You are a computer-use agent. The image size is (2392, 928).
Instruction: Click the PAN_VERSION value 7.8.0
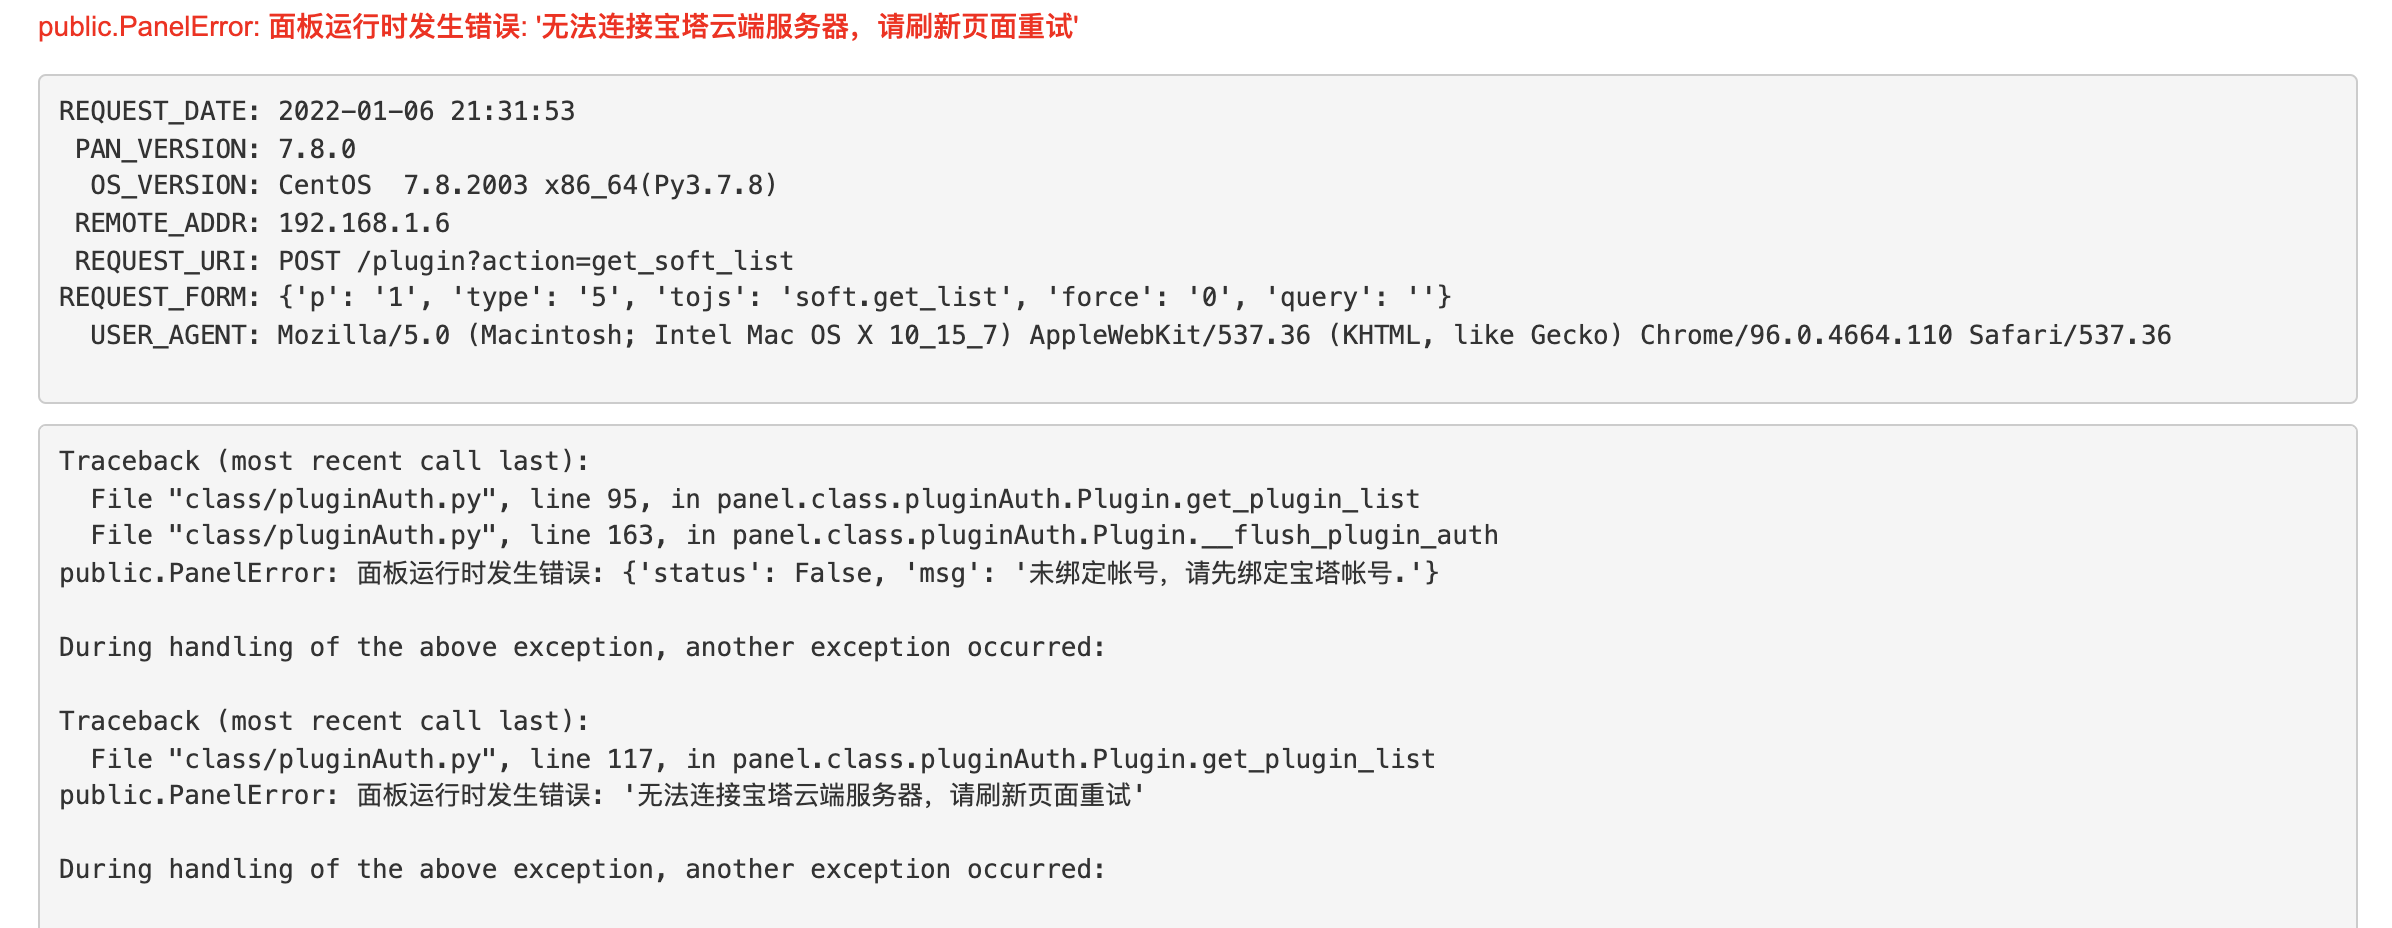pos(317,149)
